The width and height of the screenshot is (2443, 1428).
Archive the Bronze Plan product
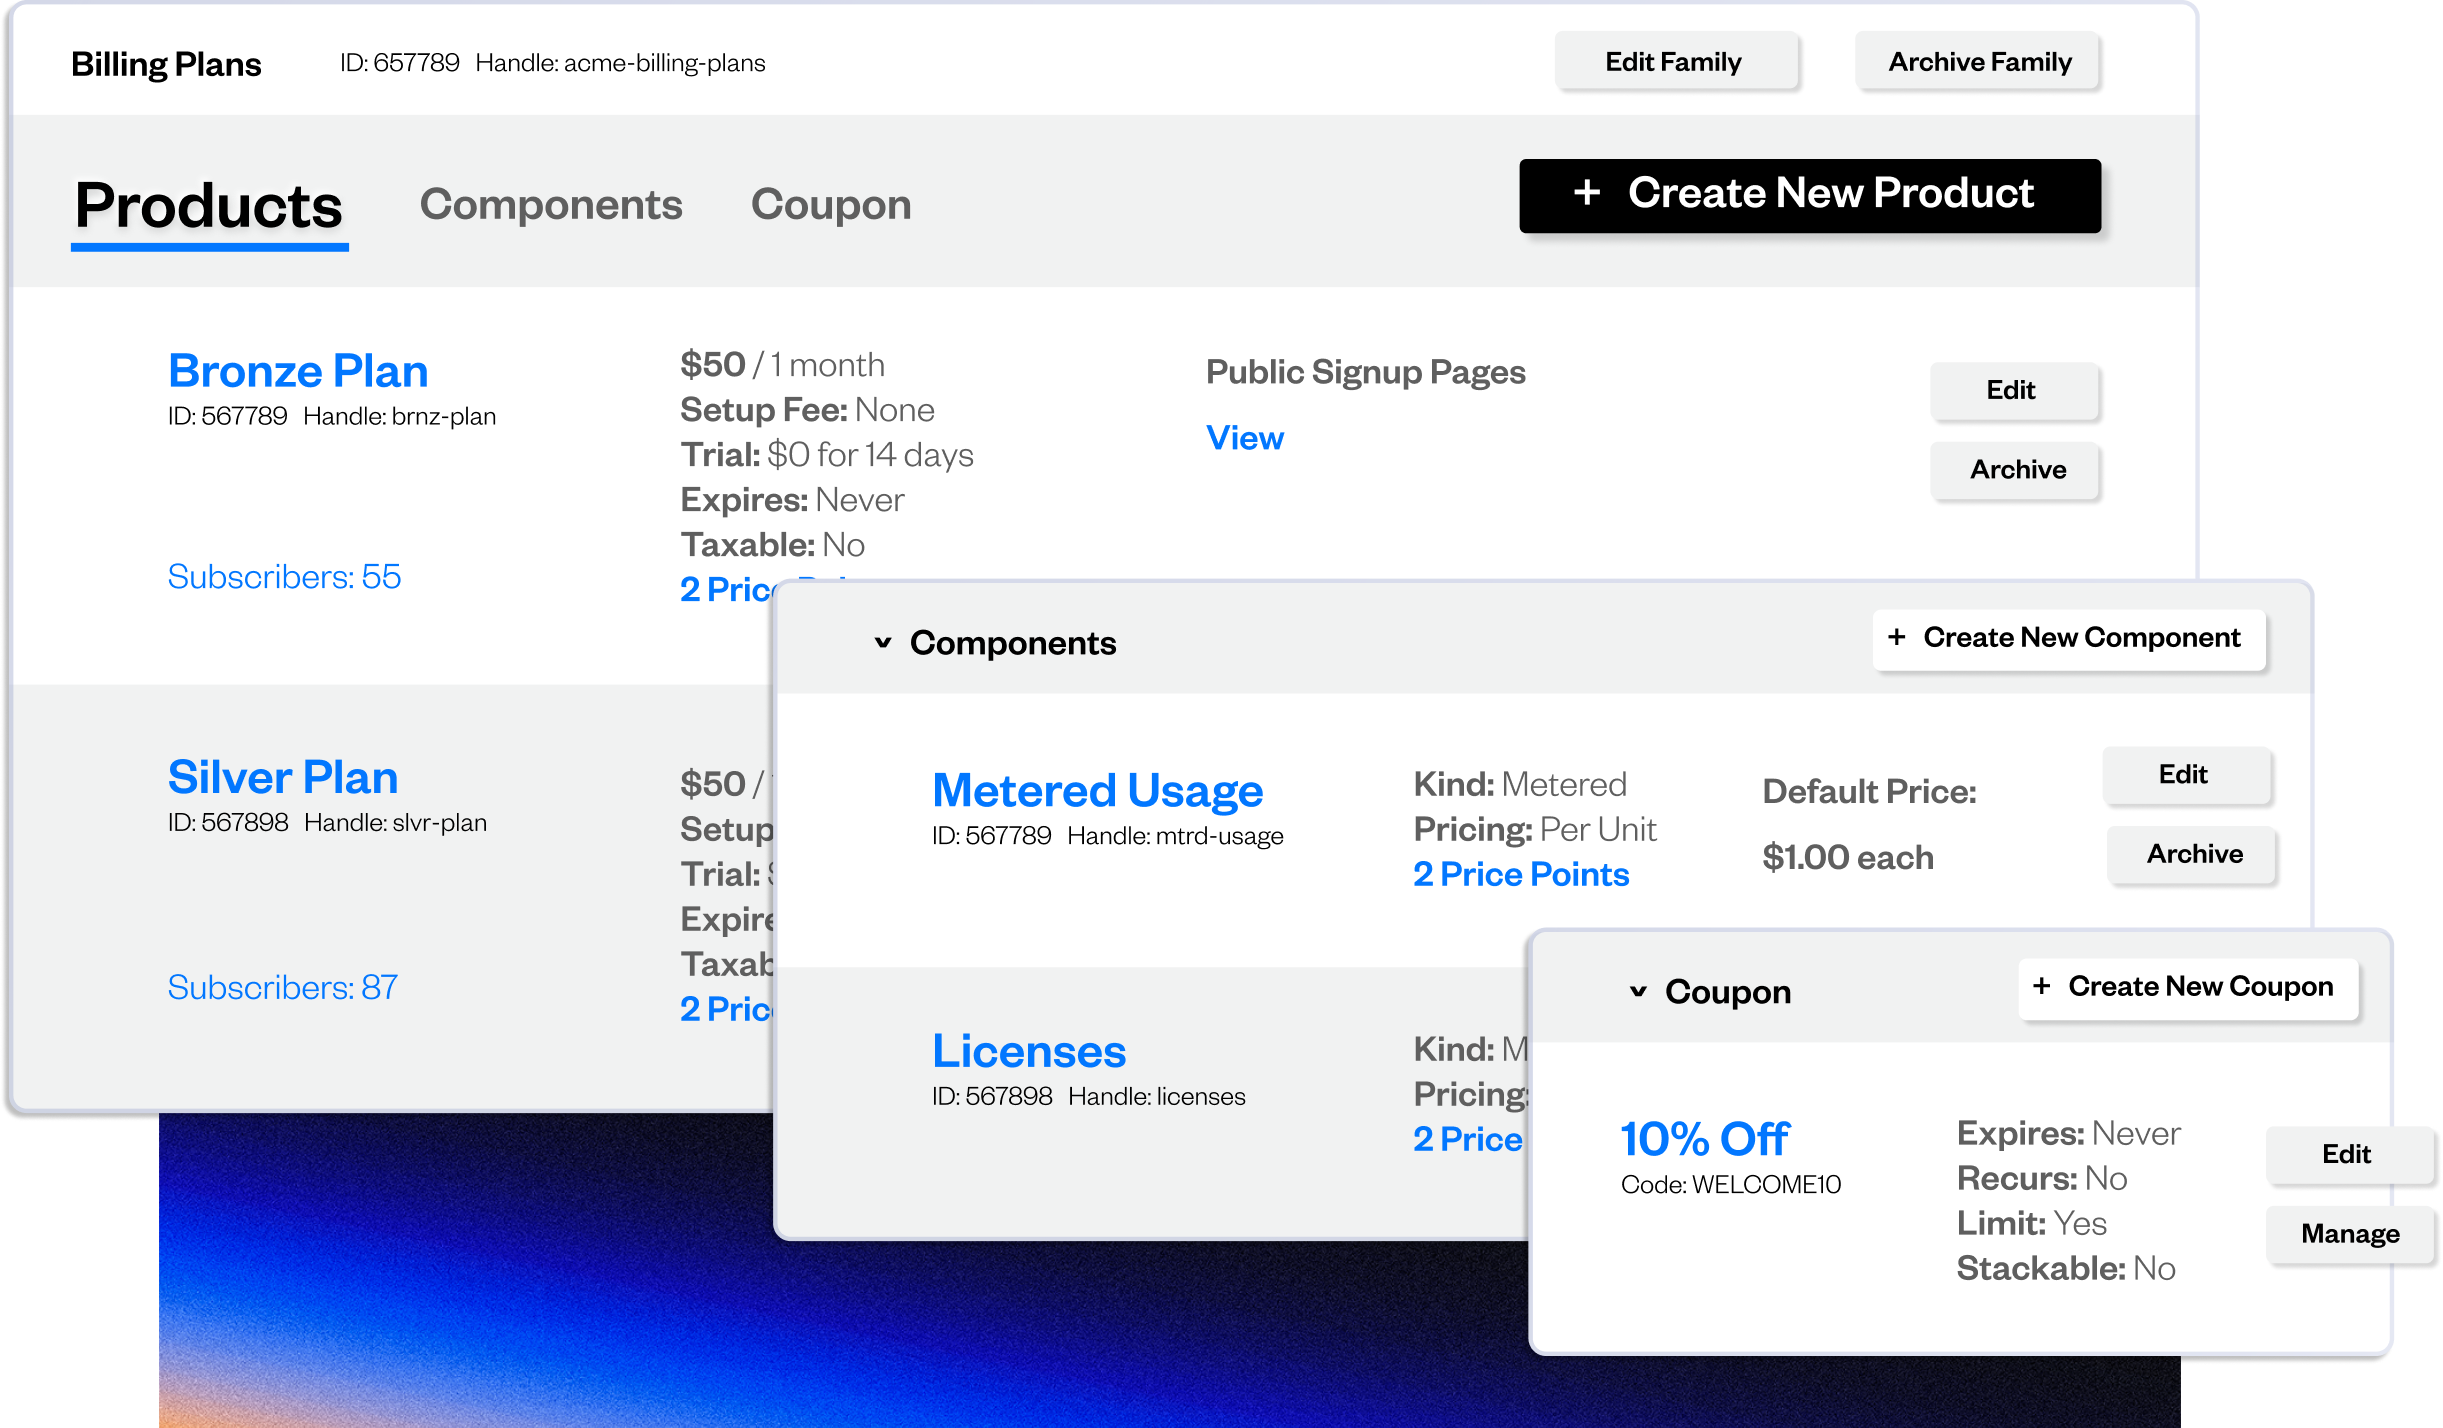pos(2017,470)
